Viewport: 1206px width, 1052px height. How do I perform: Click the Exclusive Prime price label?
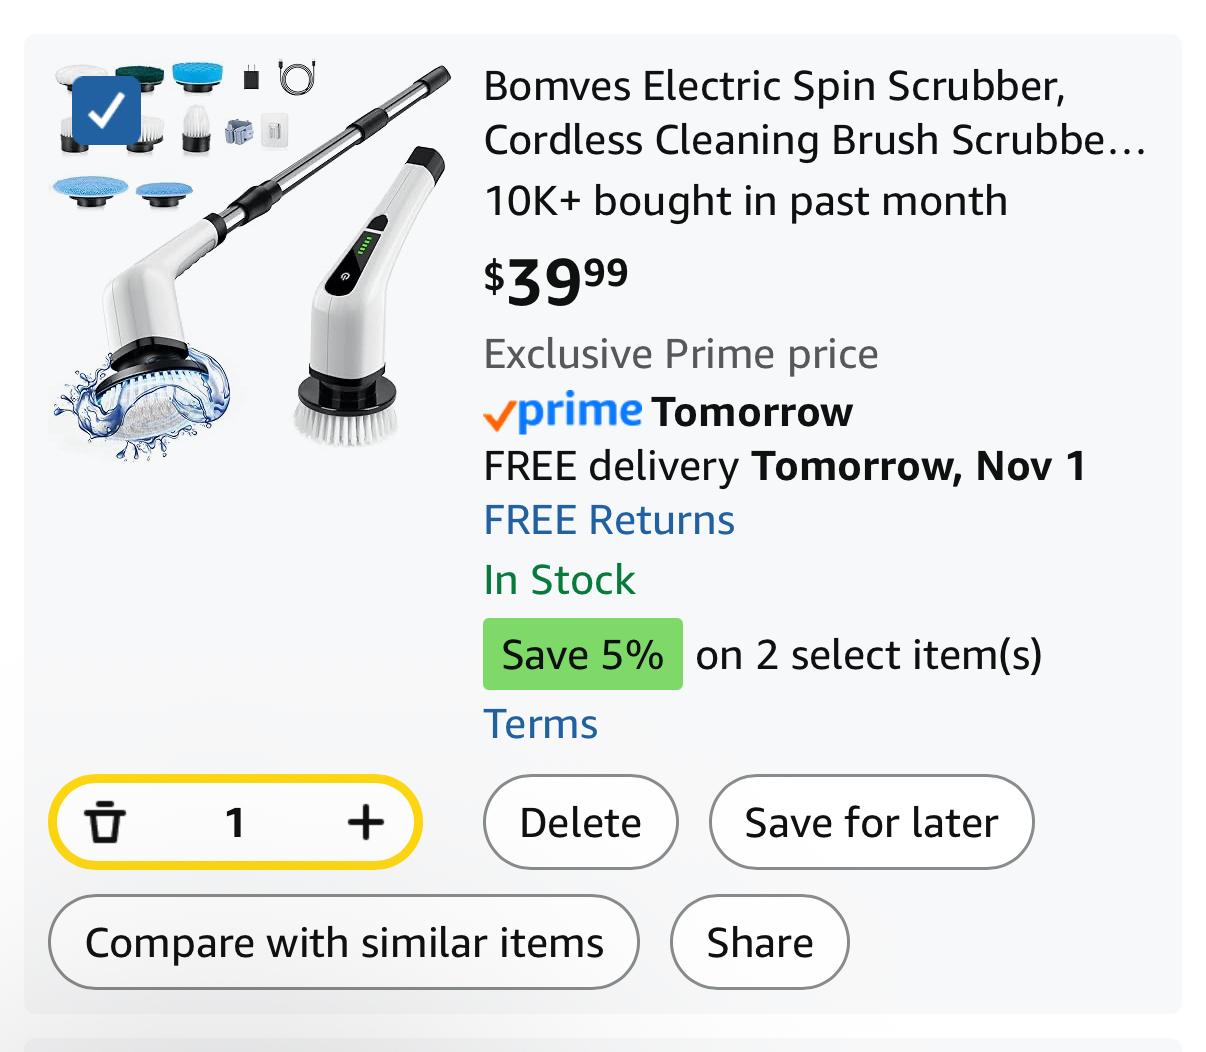[x=681, y=354]
